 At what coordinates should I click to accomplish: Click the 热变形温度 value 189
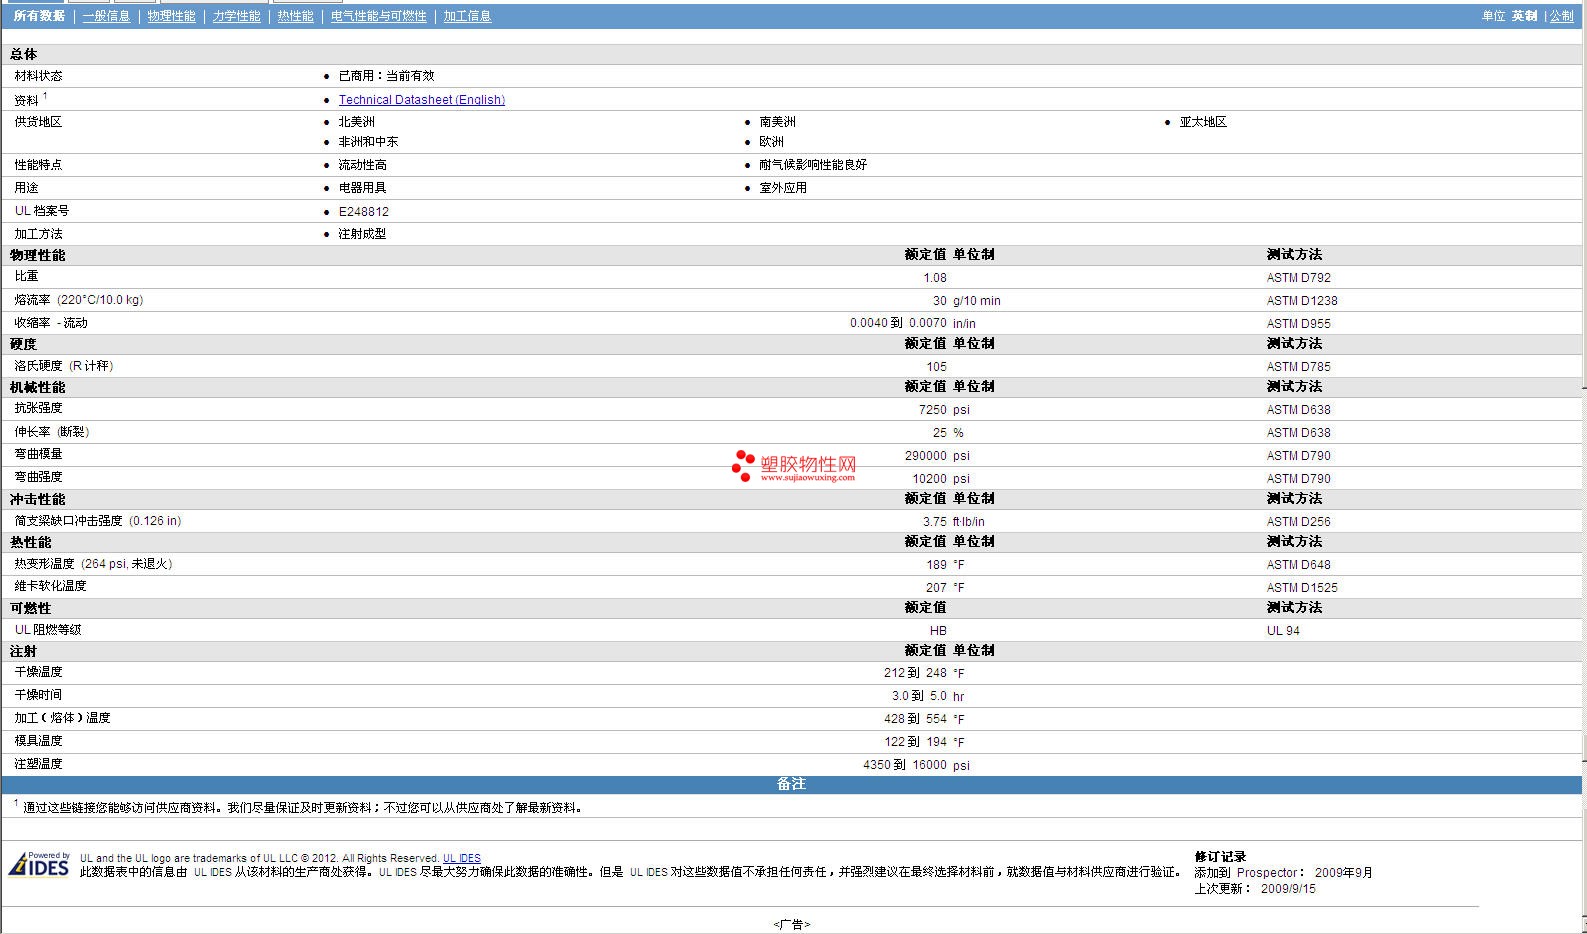[x=936, y=565]
